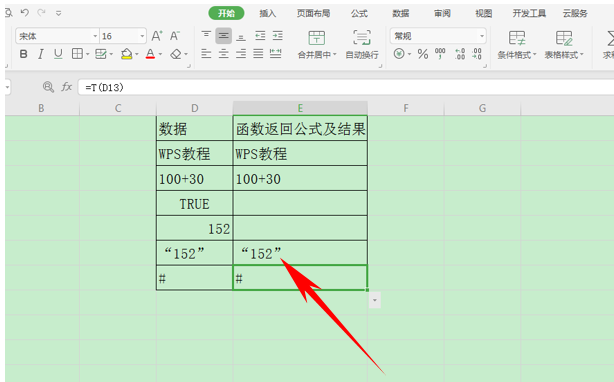Viewport: 614px width, 382px height.
Task: Center text horizontally
Action: [224, 54]
